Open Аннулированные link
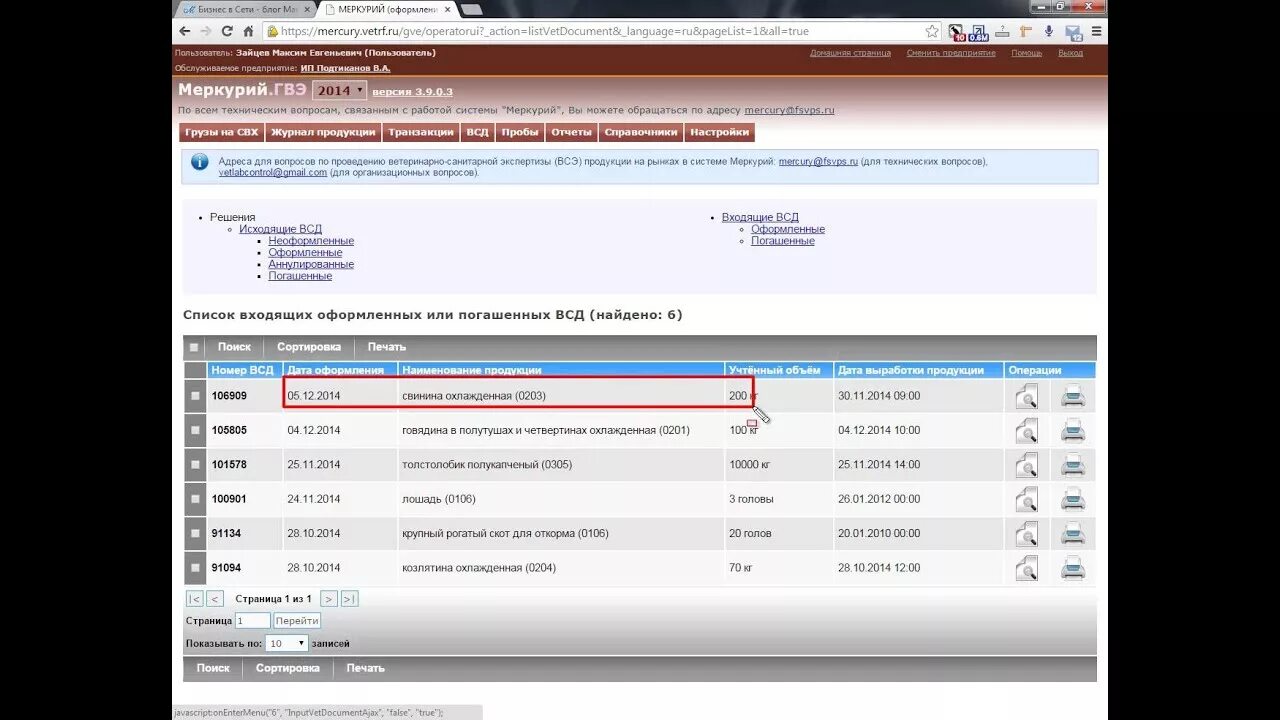Image resolution: width=1280 pixels, height=720 pixels. click(x=311, y=264)
